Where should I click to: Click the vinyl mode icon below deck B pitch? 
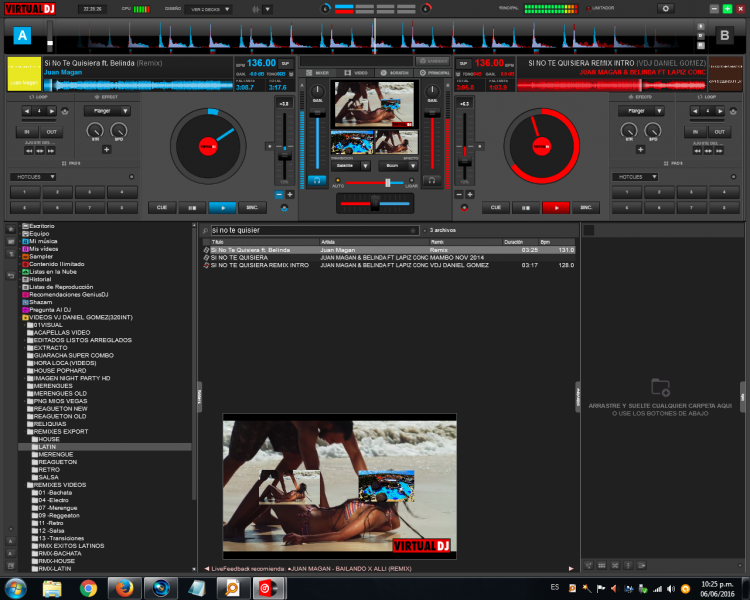464,208
